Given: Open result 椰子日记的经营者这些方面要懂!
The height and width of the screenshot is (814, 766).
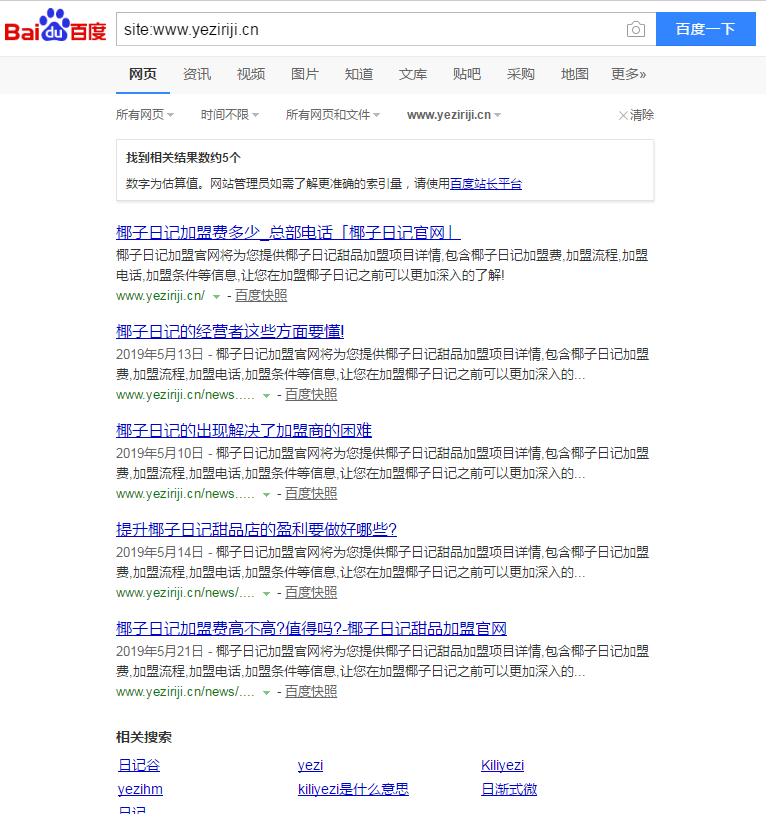Looking at the screenshot, I should click(x=230, y=331).
